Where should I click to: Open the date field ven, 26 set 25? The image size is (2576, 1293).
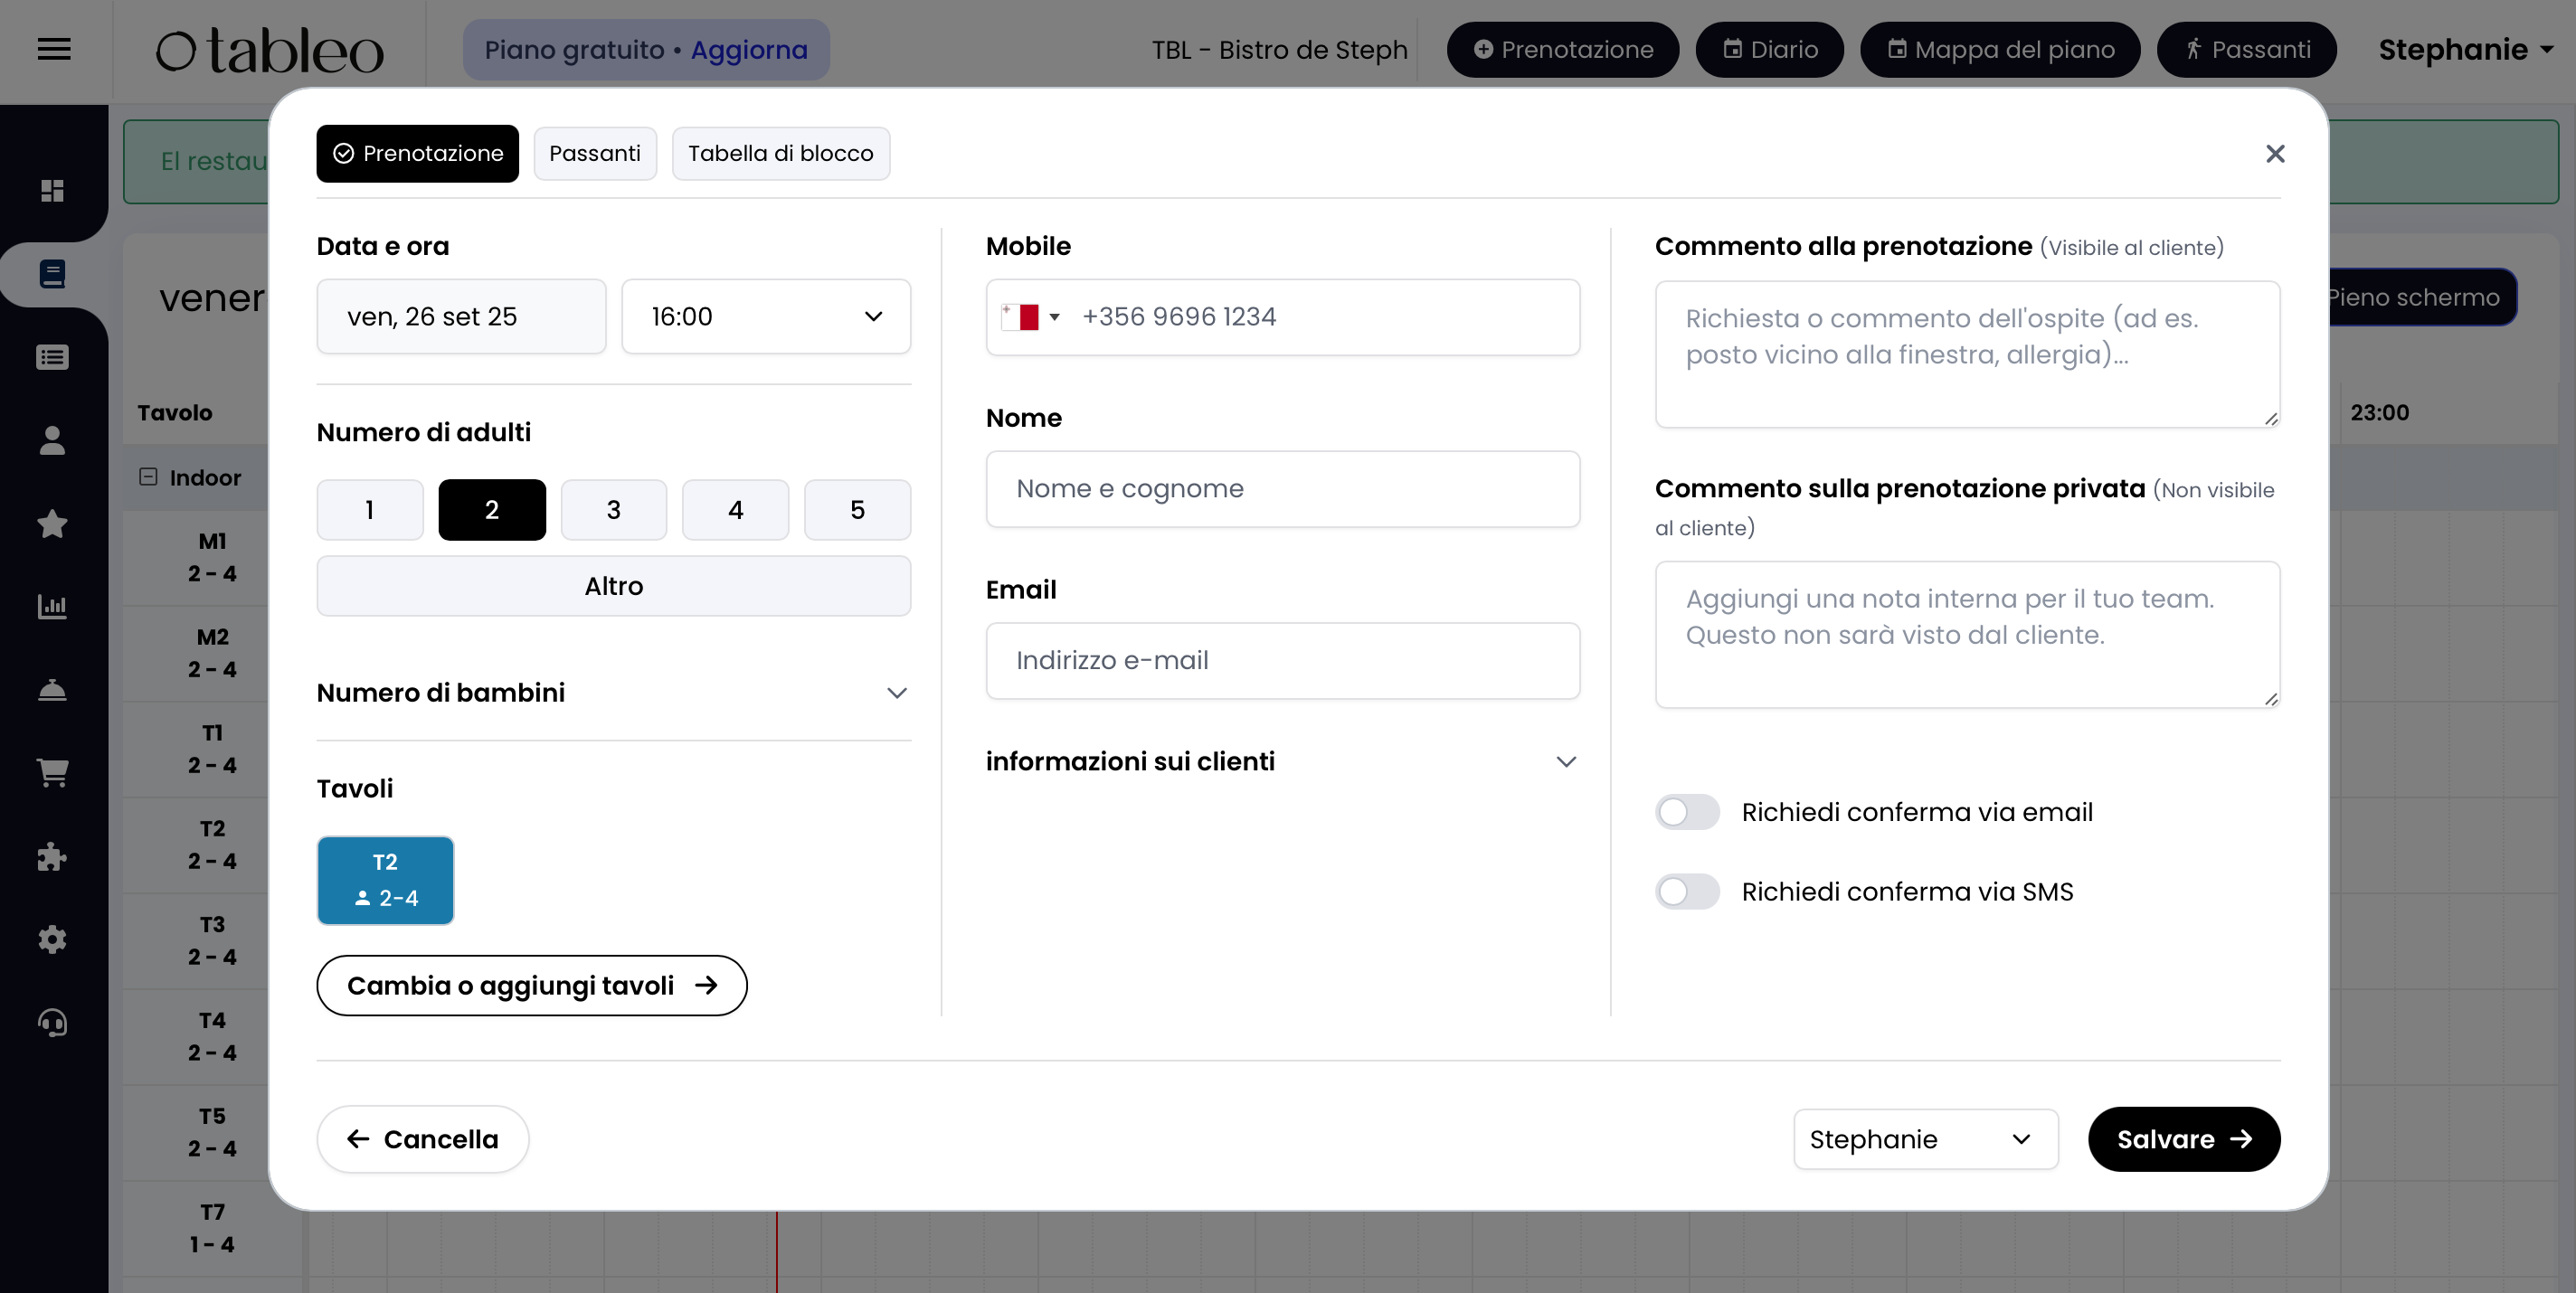(x=461, y=317)
